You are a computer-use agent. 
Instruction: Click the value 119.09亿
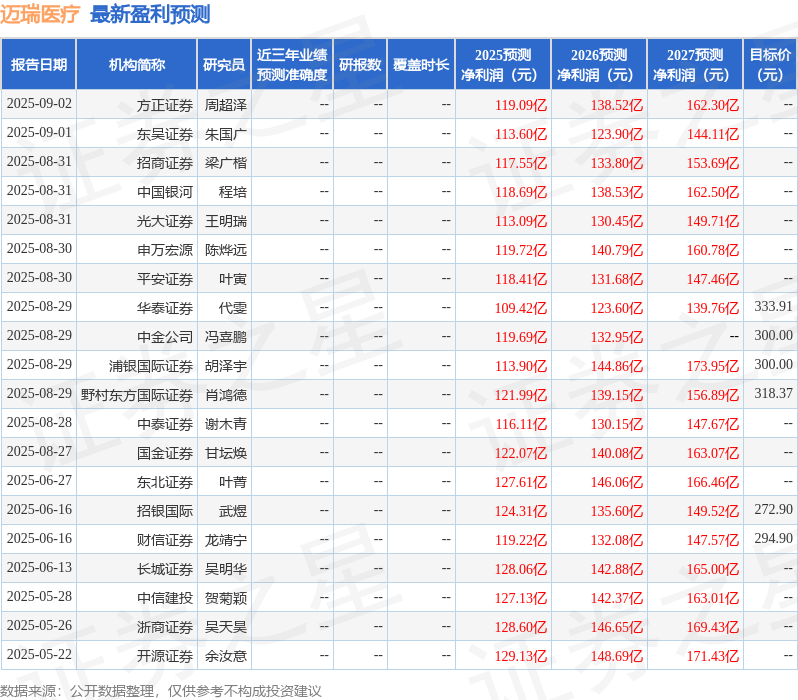pyautogui.click(x=521, y=105)
